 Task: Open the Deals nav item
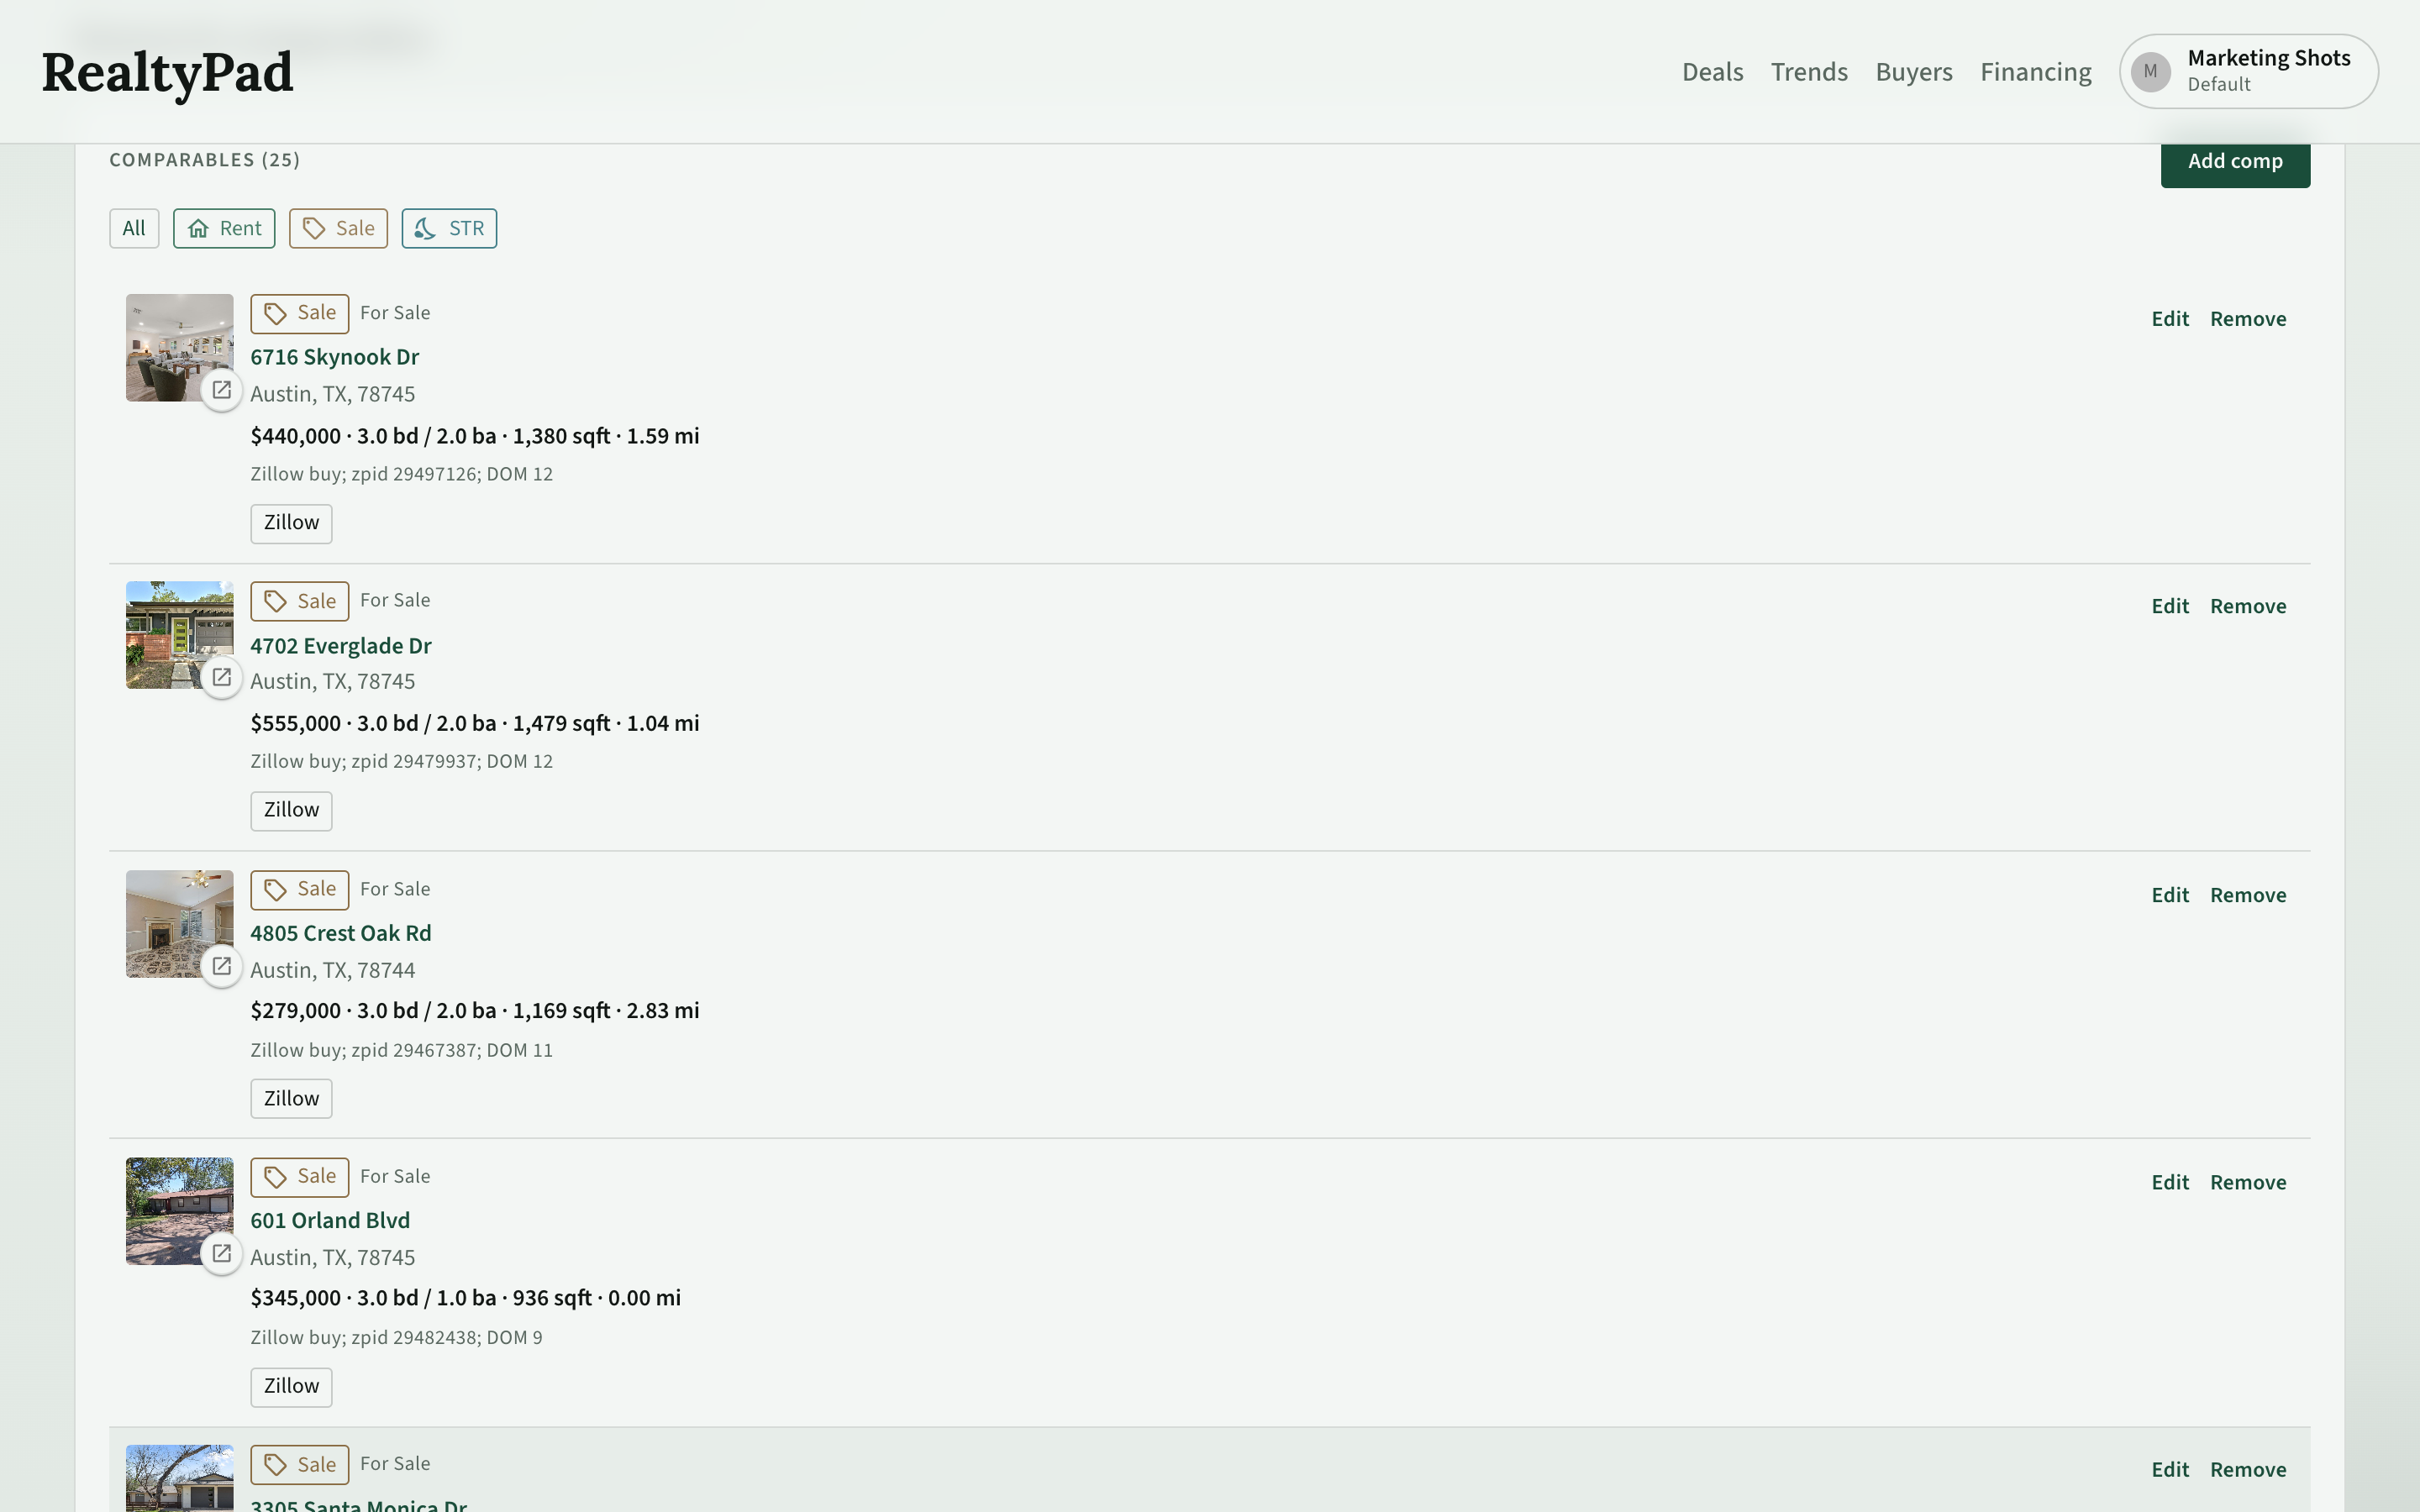[1712, 72]
